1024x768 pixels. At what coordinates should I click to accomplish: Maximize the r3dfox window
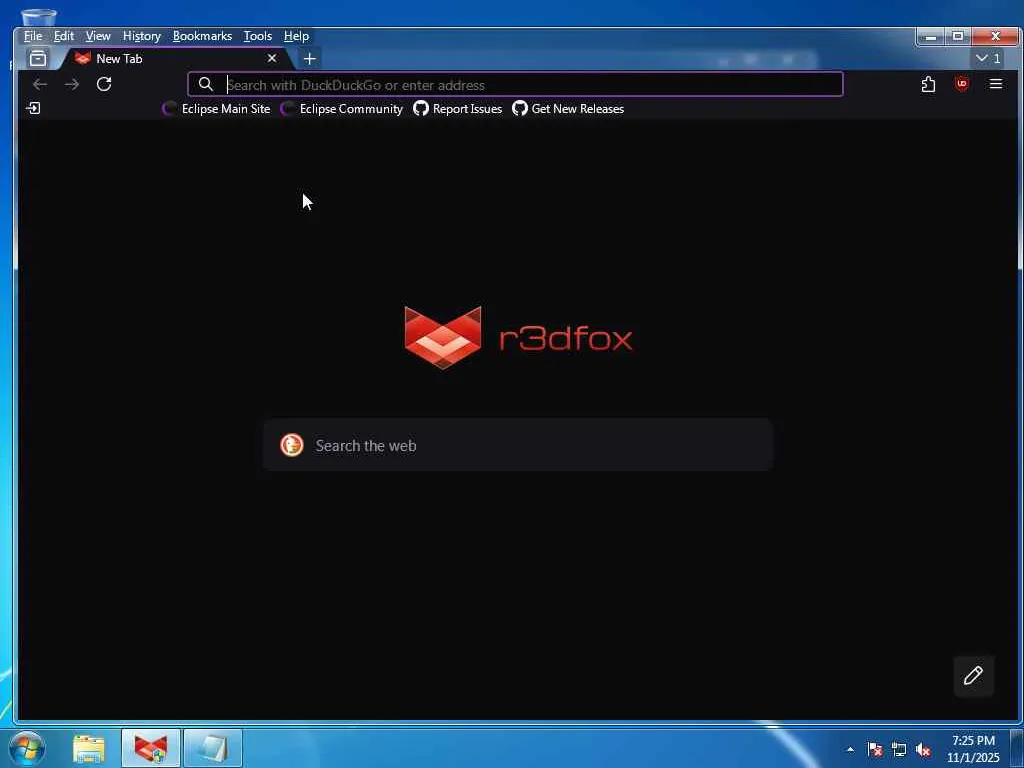click(x=958, y=37)
